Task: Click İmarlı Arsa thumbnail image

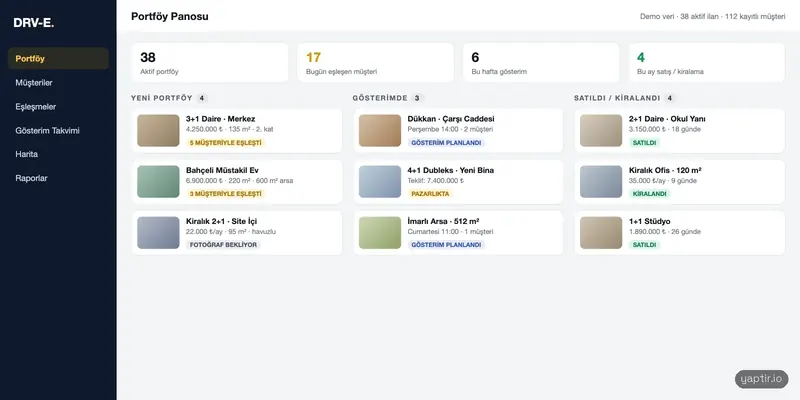Action: [x=380, y=233]
